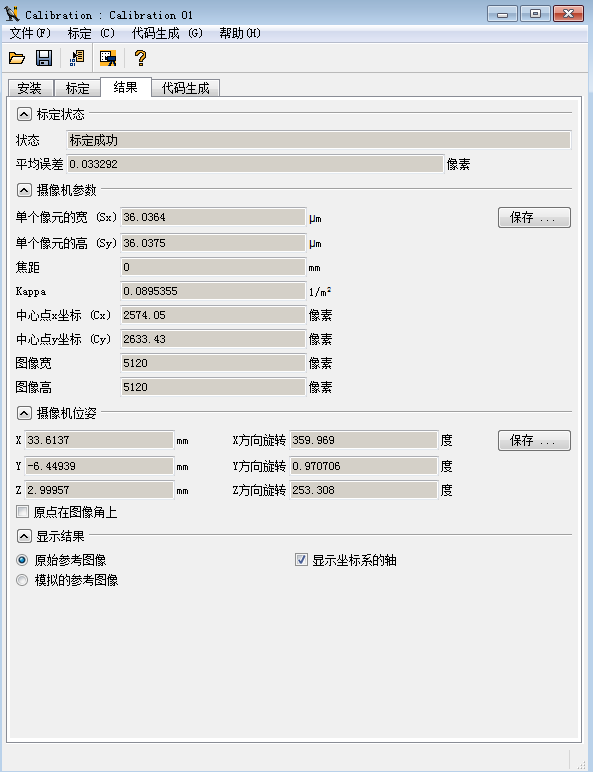This screenshot has height=772, width=593.
Task: Collapse the 显示结果 section
Action: click(24, 536)
